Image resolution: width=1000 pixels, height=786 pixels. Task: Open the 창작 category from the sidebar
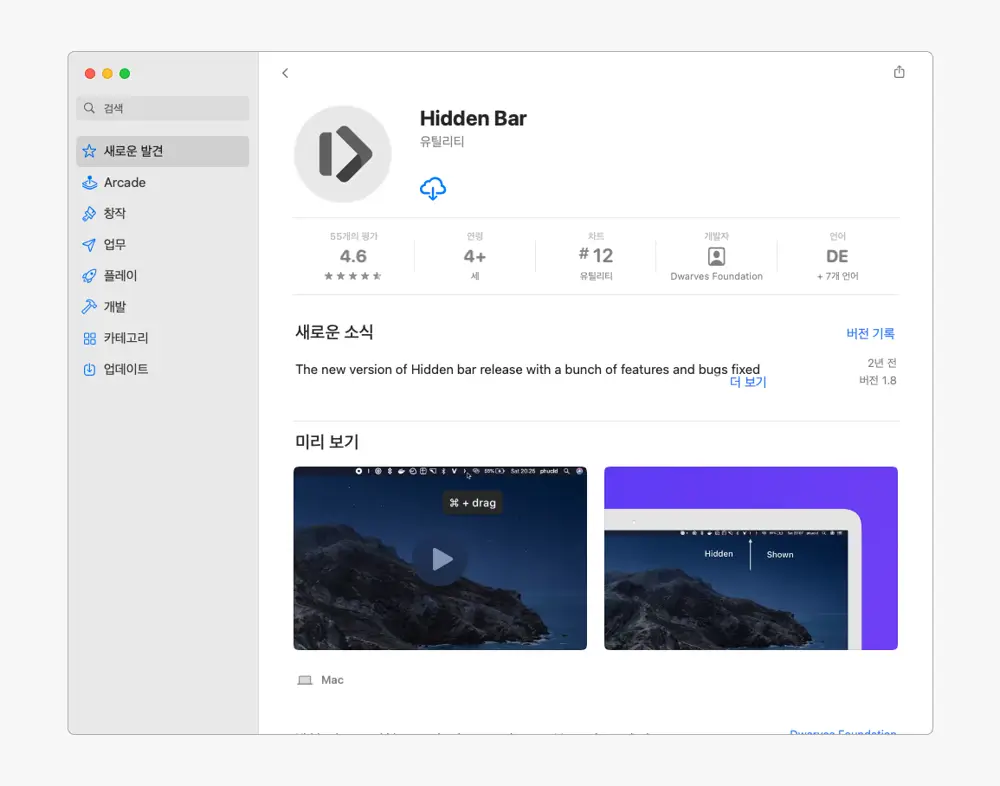coord(117,213)
